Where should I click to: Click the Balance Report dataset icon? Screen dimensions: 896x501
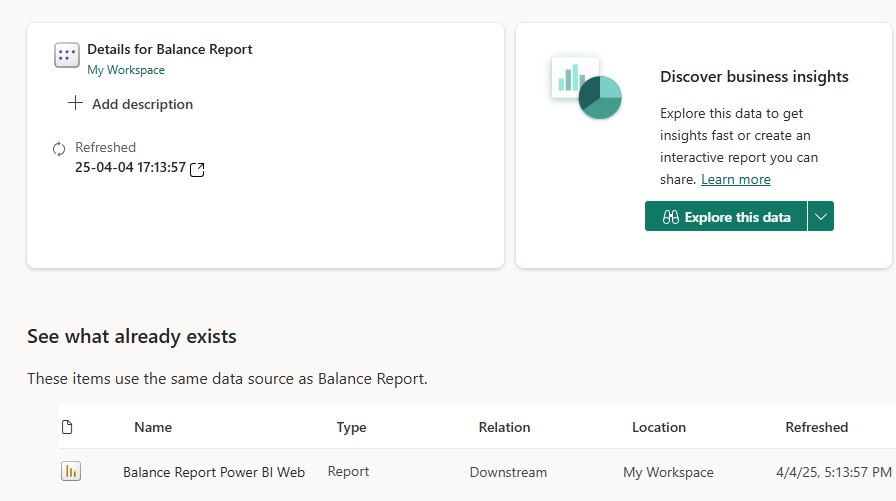point(67,55)
